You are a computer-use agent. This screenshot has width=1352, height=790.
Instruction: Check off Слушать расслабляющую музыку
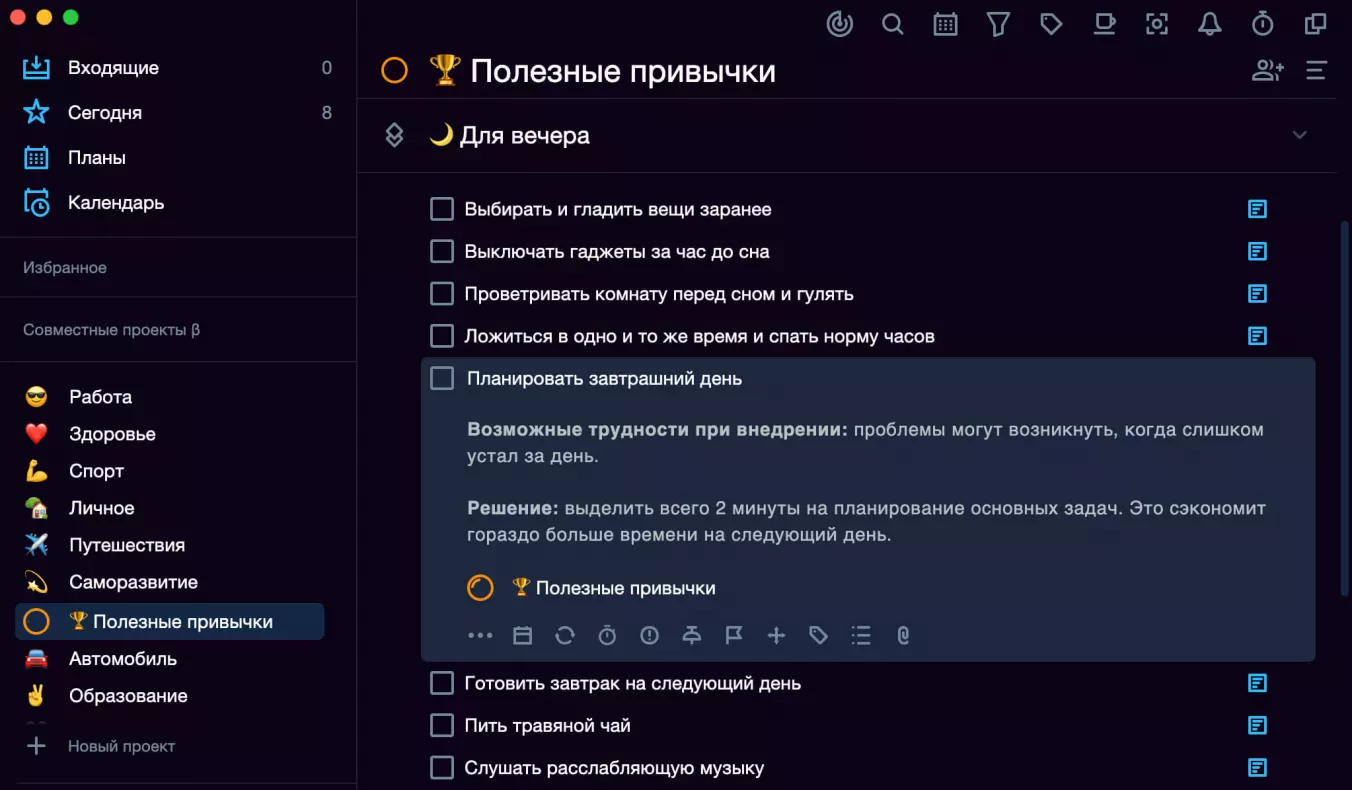coord(442,768)
